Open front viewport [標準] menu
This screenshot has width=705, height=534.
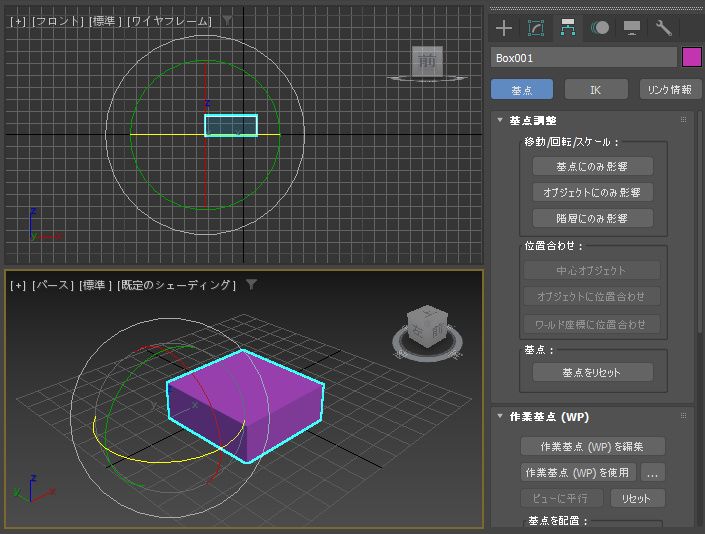click(x=105, y=21)
